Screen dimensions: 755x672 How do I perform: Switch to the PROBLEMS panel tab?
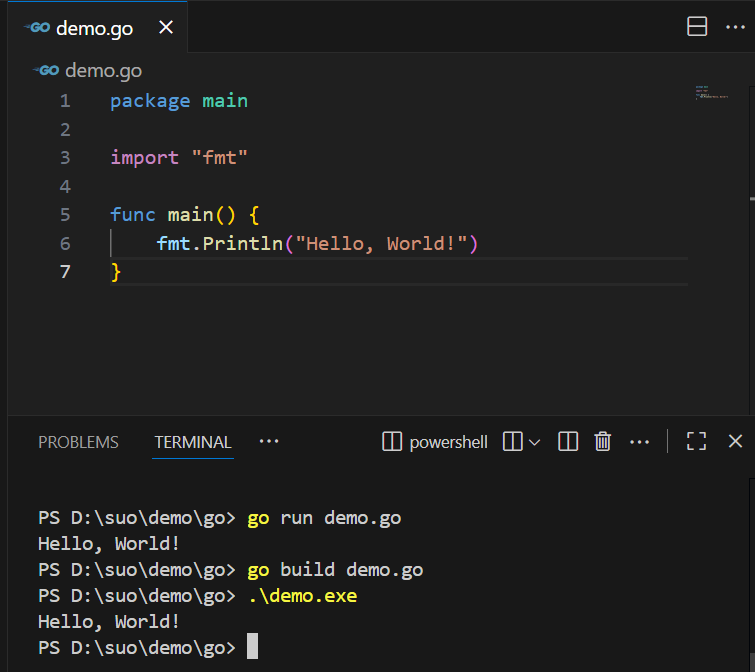(78, 442)
